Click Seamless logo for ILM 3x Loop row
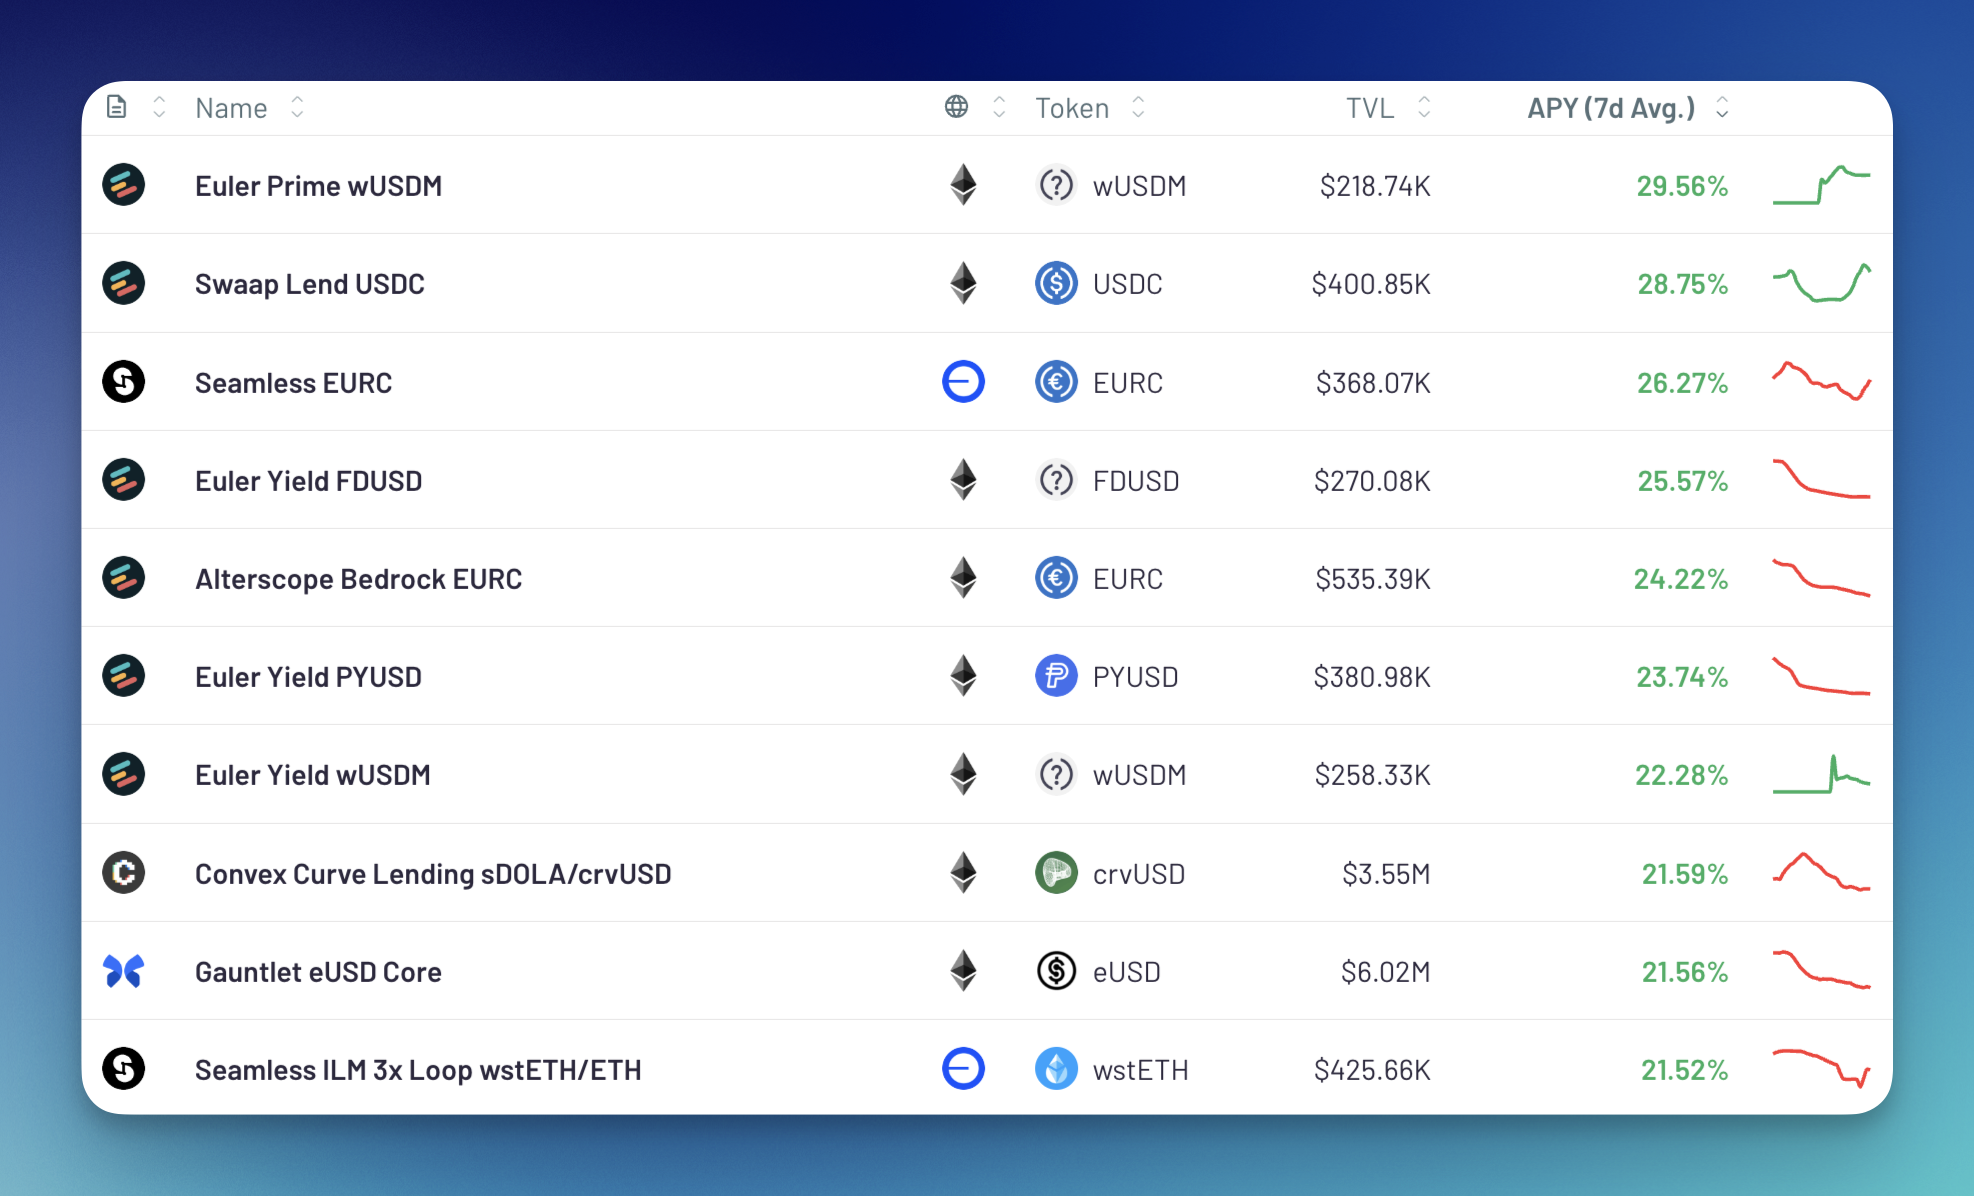Image resolution: width=1974 pixels, height=1196 pixels. (124, 1069)
